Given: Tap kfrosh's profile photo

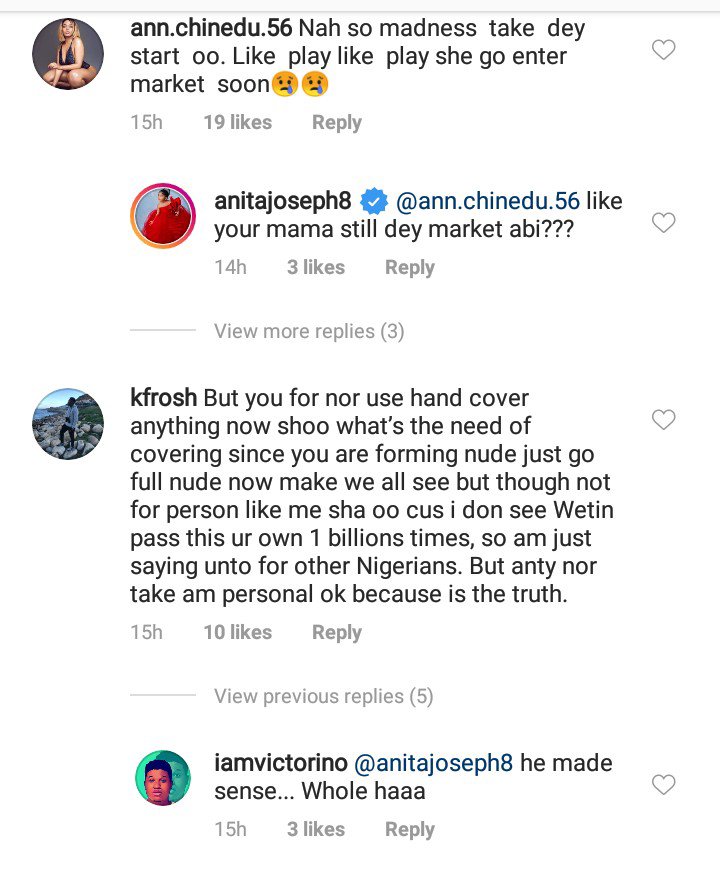Looking at the screenshot, I should point(69,423).
